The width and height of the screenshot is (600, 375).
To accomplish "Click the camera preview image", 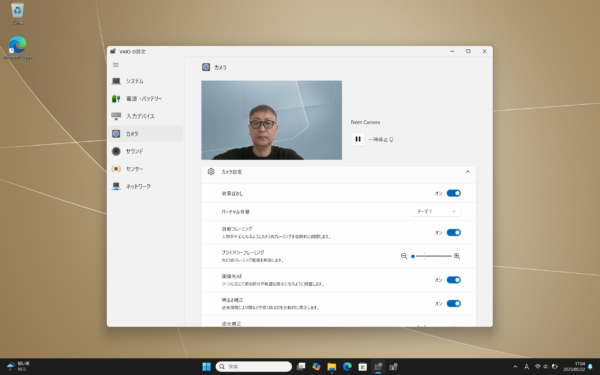I will (272, 120).
